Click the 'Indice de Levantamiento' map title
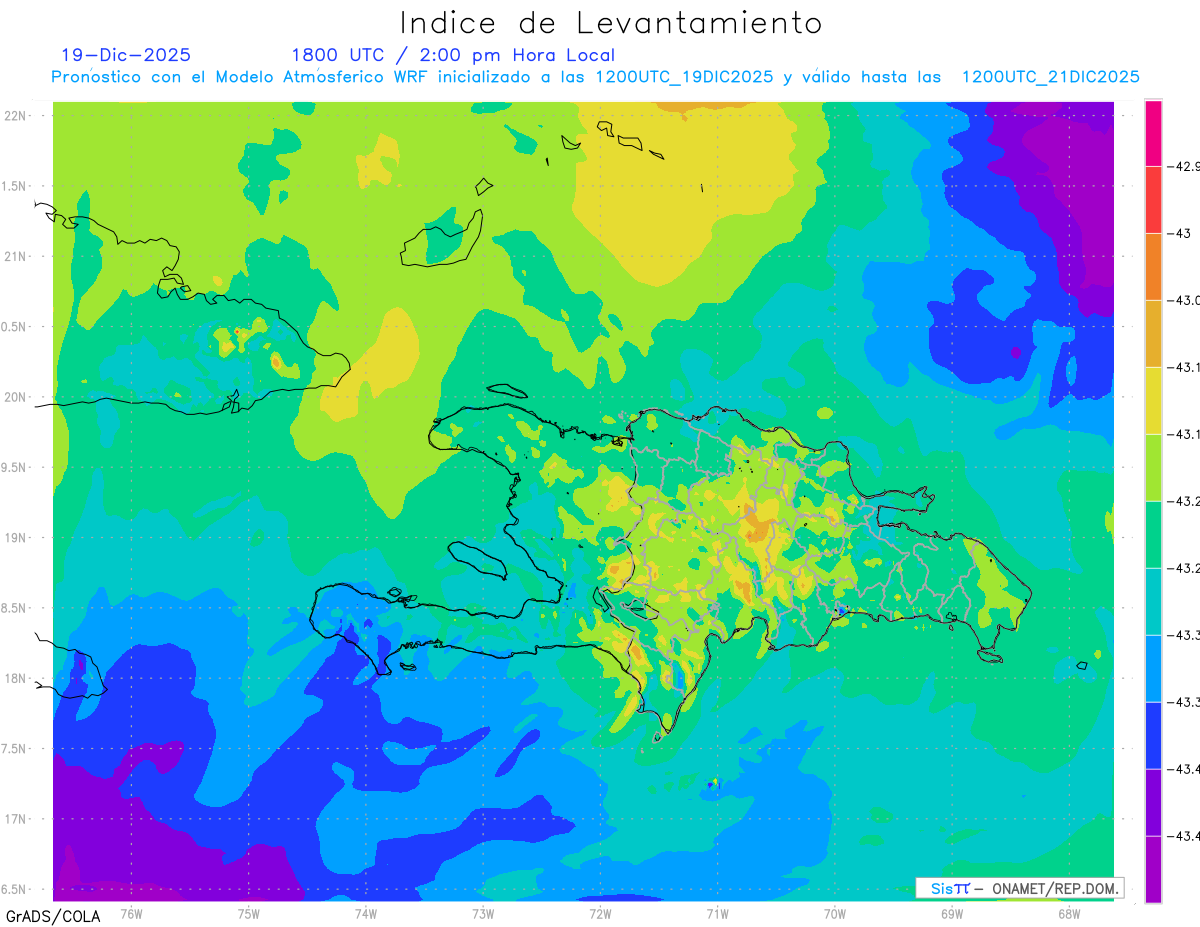The width and height of the screenshot is (1200, 927). pos(611,23)
